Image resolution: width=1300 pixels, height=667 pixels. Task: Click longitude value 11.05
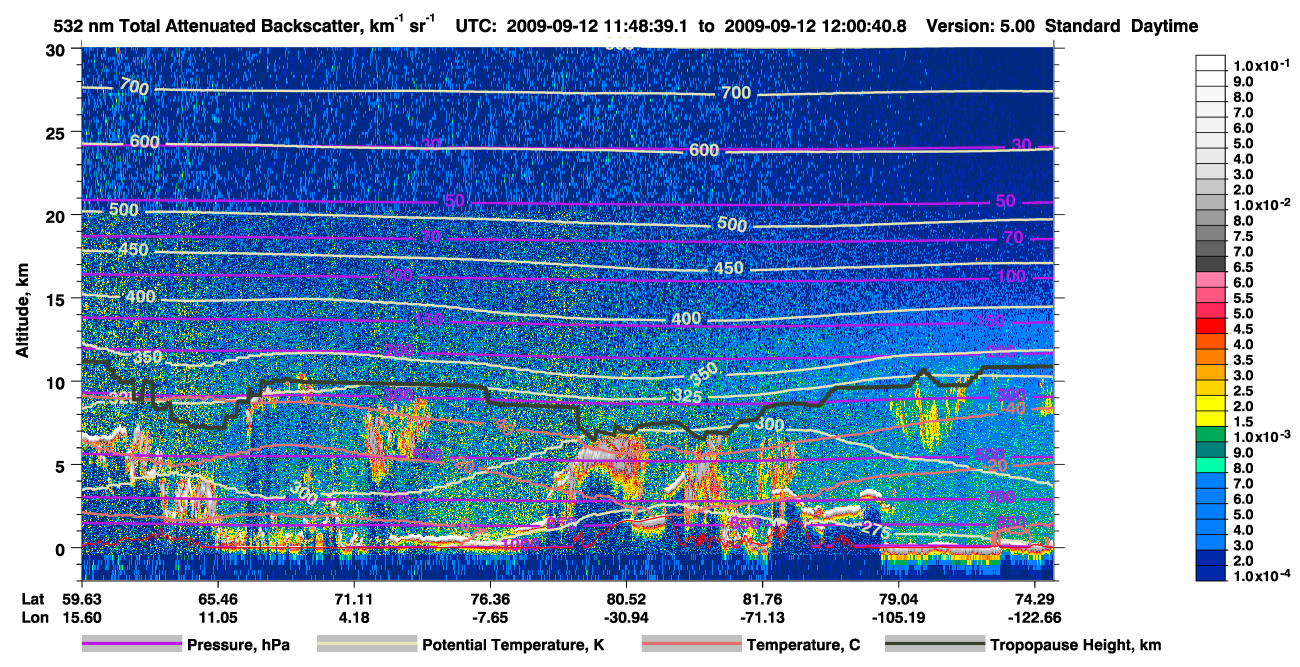click(216, 618)
